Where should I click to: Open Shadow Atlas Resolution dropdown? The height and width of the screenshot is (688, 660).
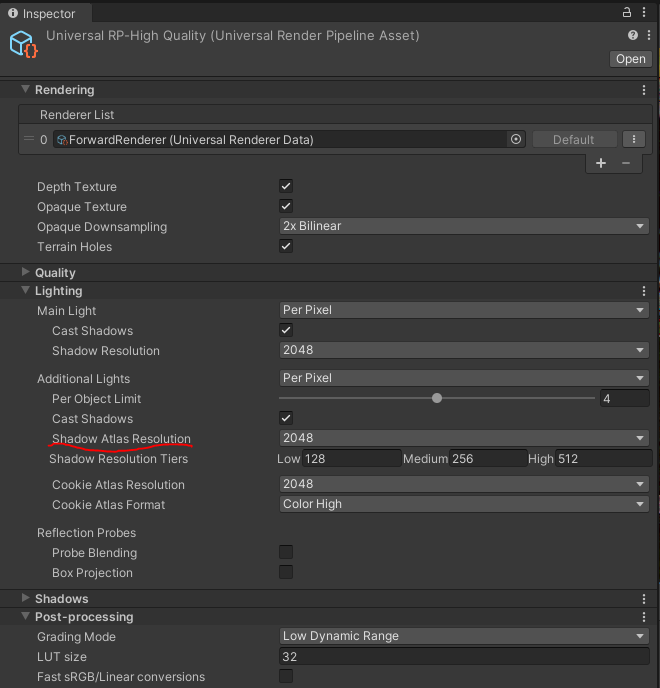[464, 438]
